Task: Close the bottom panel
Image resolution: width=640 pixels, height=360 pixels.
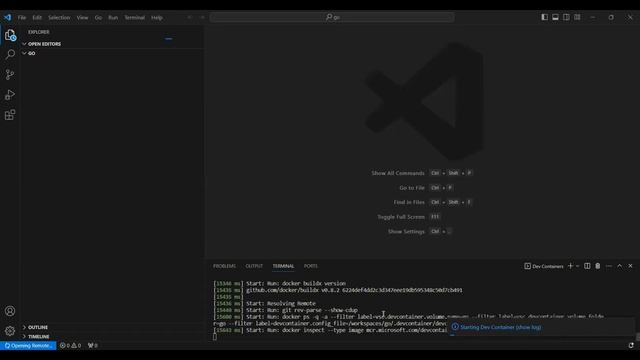Action: (x=630, y=266)
